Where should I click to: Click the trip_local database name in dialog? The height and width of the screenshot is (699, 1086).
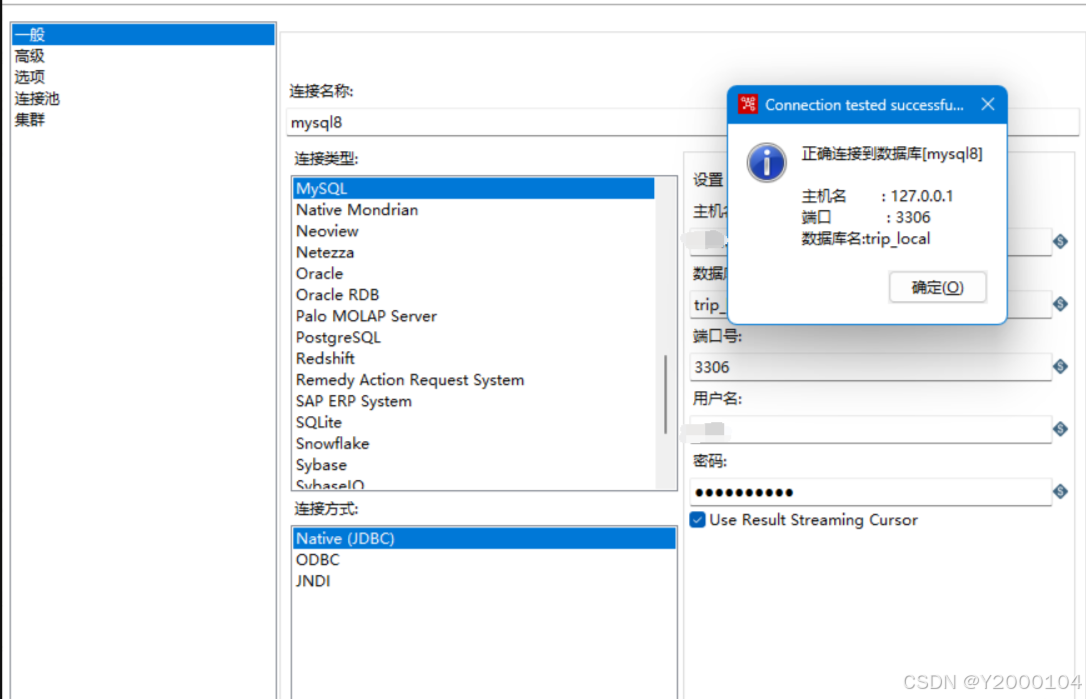click(898, 239)
